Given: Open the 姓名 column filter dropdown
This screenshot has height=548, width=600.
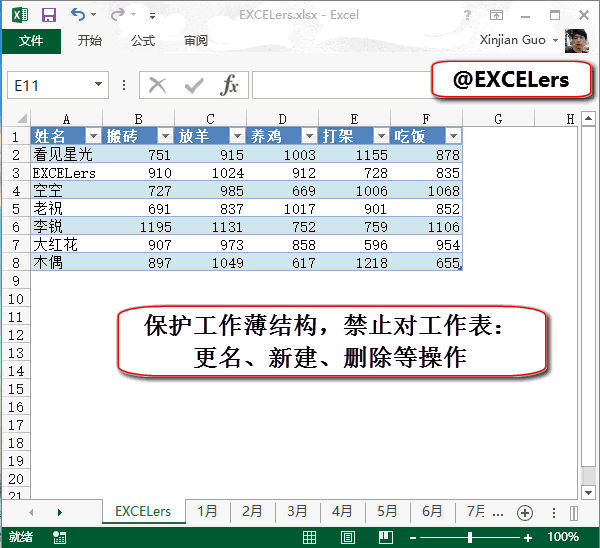Looking at the screenshot, I should coord(93,136).
